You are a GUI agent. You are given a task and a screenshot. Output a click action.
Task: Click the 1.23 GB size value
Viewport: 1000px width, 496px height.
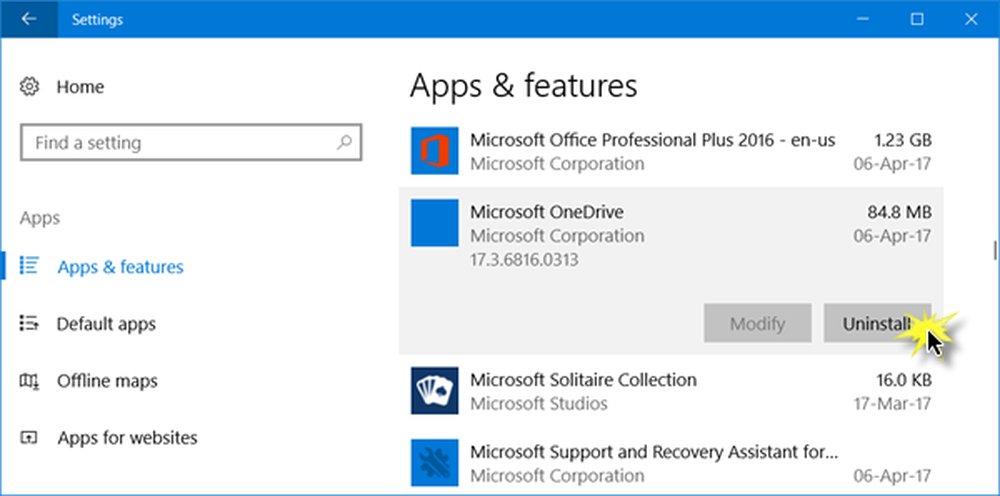tap(902, 140)
